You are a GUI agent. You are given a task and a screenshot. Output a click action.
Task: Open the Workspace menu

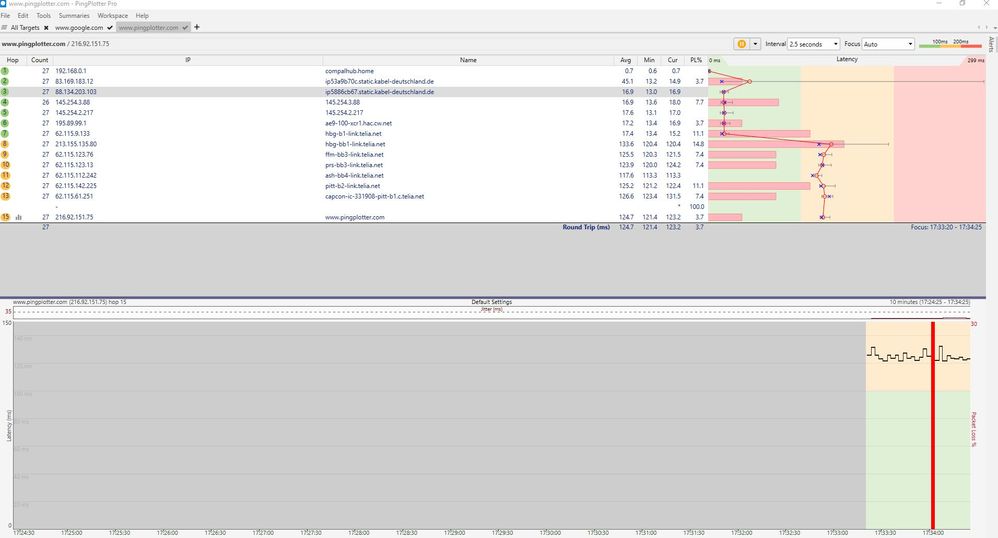[x=113, y=15]
